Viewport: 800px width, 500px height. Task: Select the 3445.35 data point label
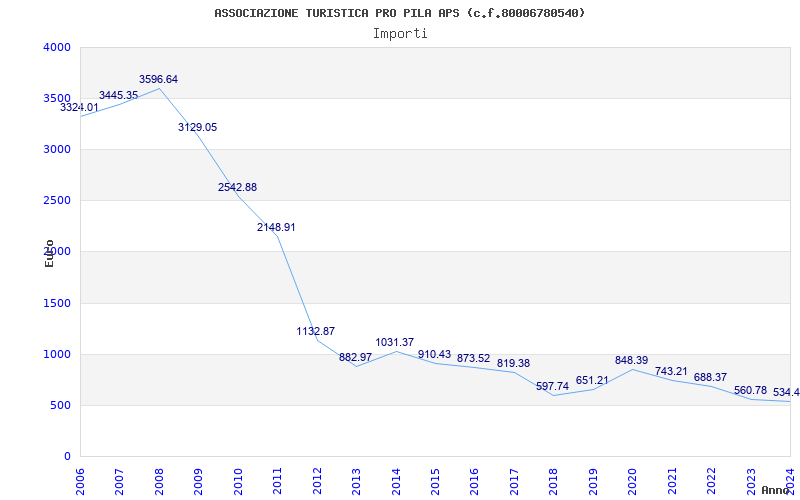(x=118, y=95)
